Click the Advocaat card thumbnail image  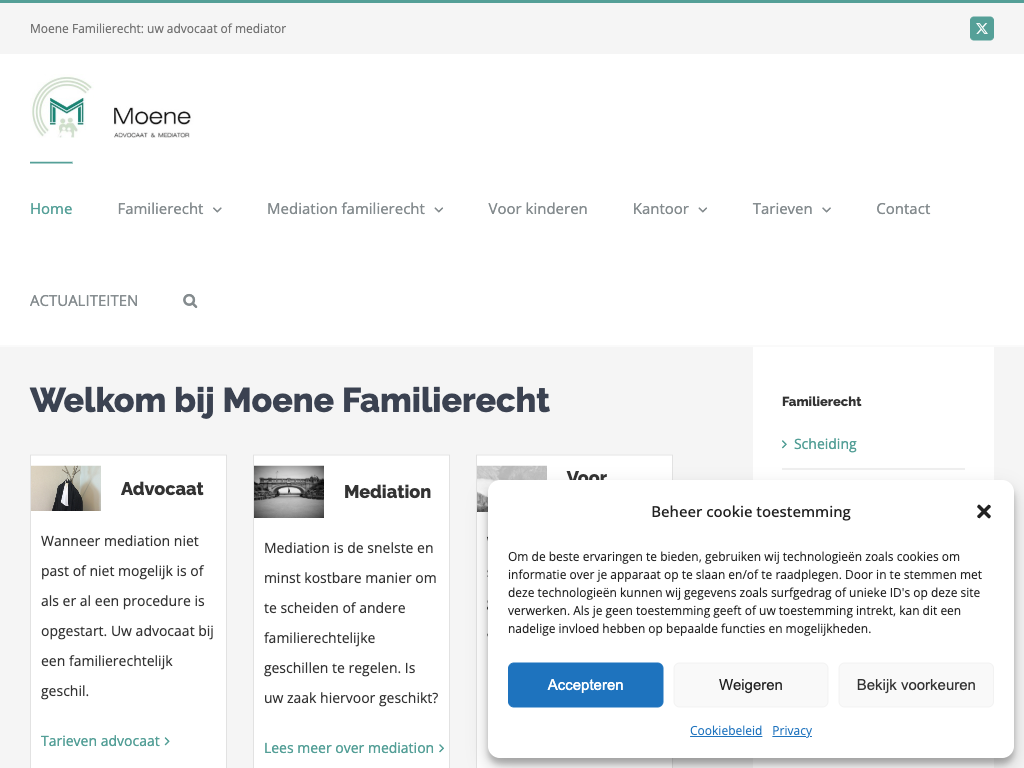pyautogui.click(x=66, y=488)
